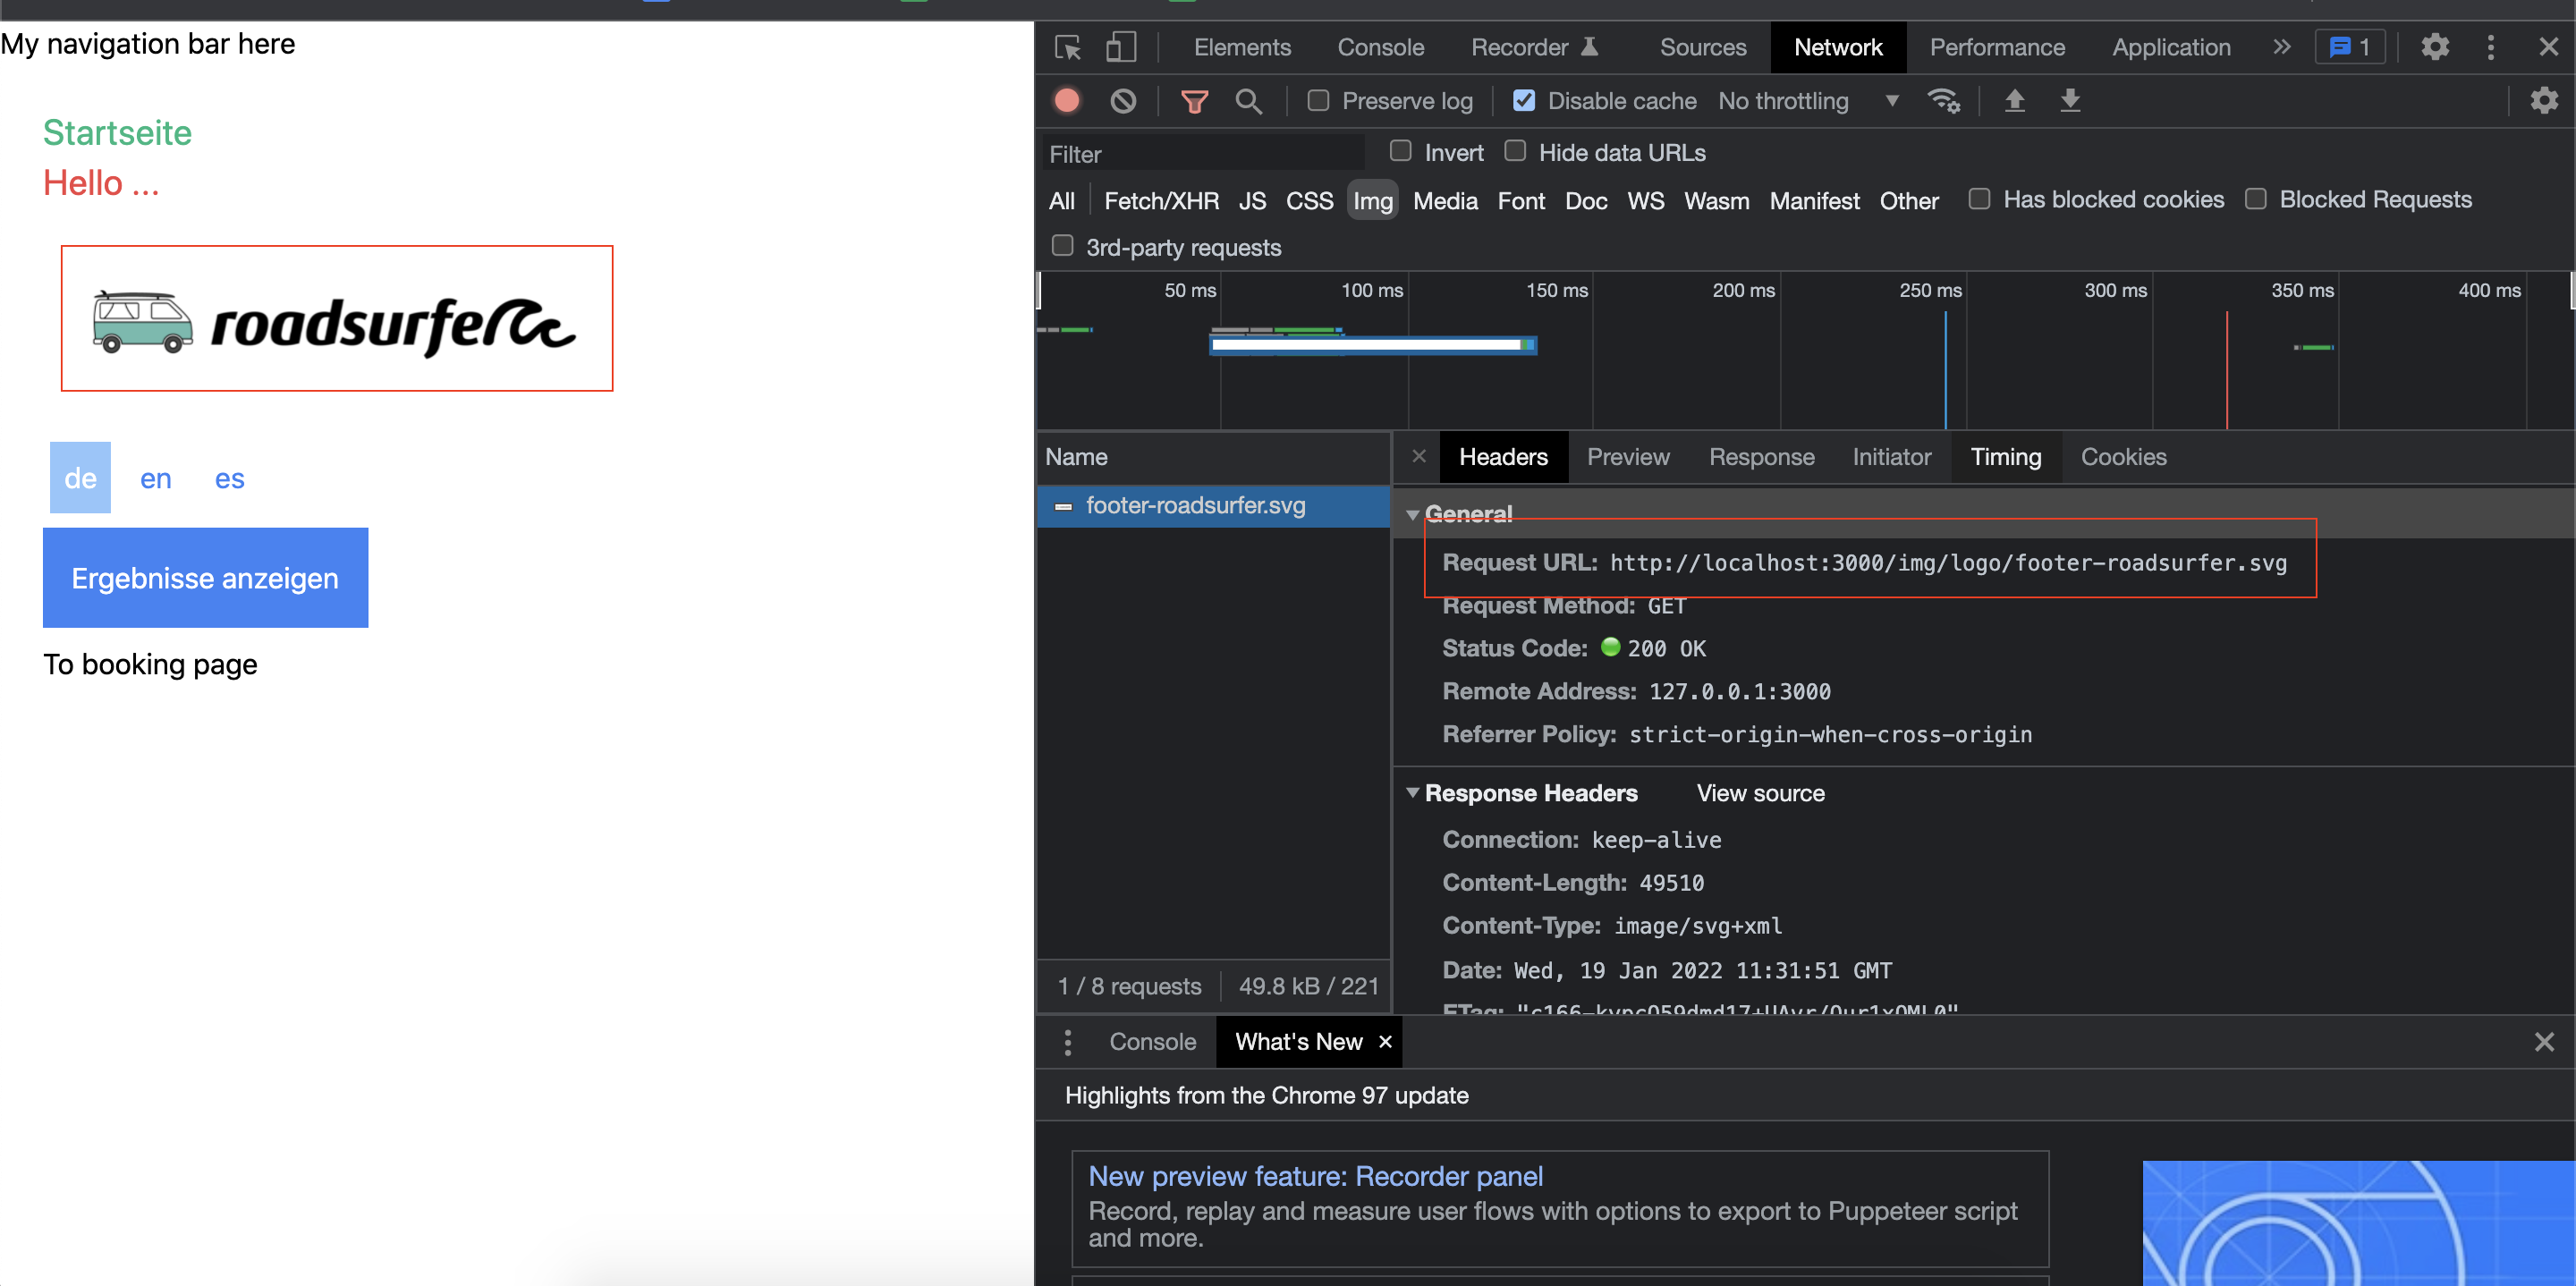2576x1286 pixels.
Task: Select the footer-roadsurfer.svg request row
Action: [x=1196, y=506]
